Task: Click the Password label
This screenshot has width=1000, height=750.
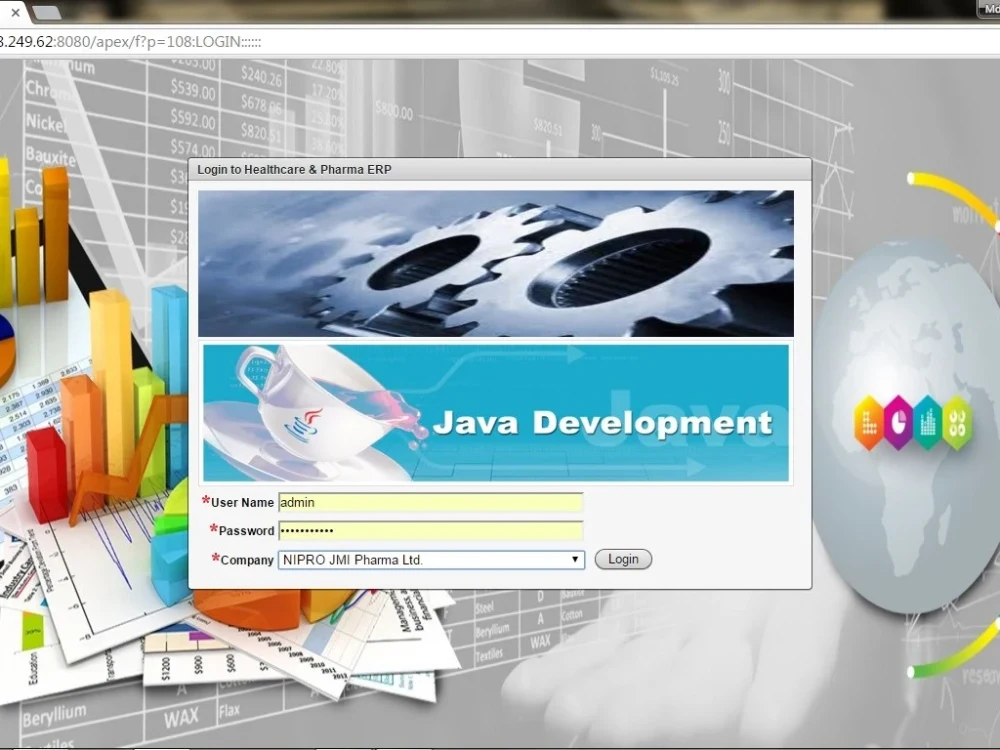Action: (x=246, y=531)
